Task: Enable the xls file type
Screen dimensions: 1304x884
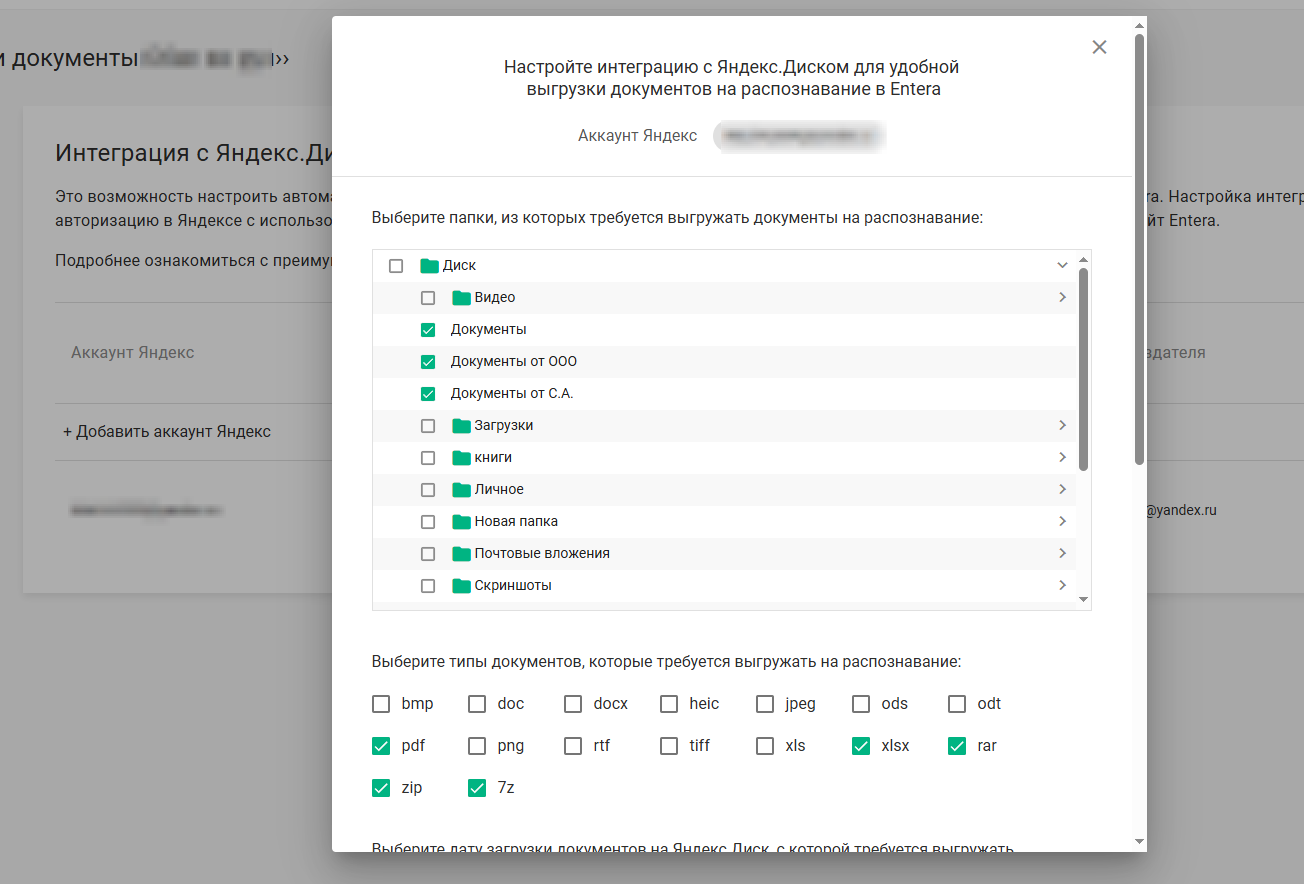Action: 765,746
